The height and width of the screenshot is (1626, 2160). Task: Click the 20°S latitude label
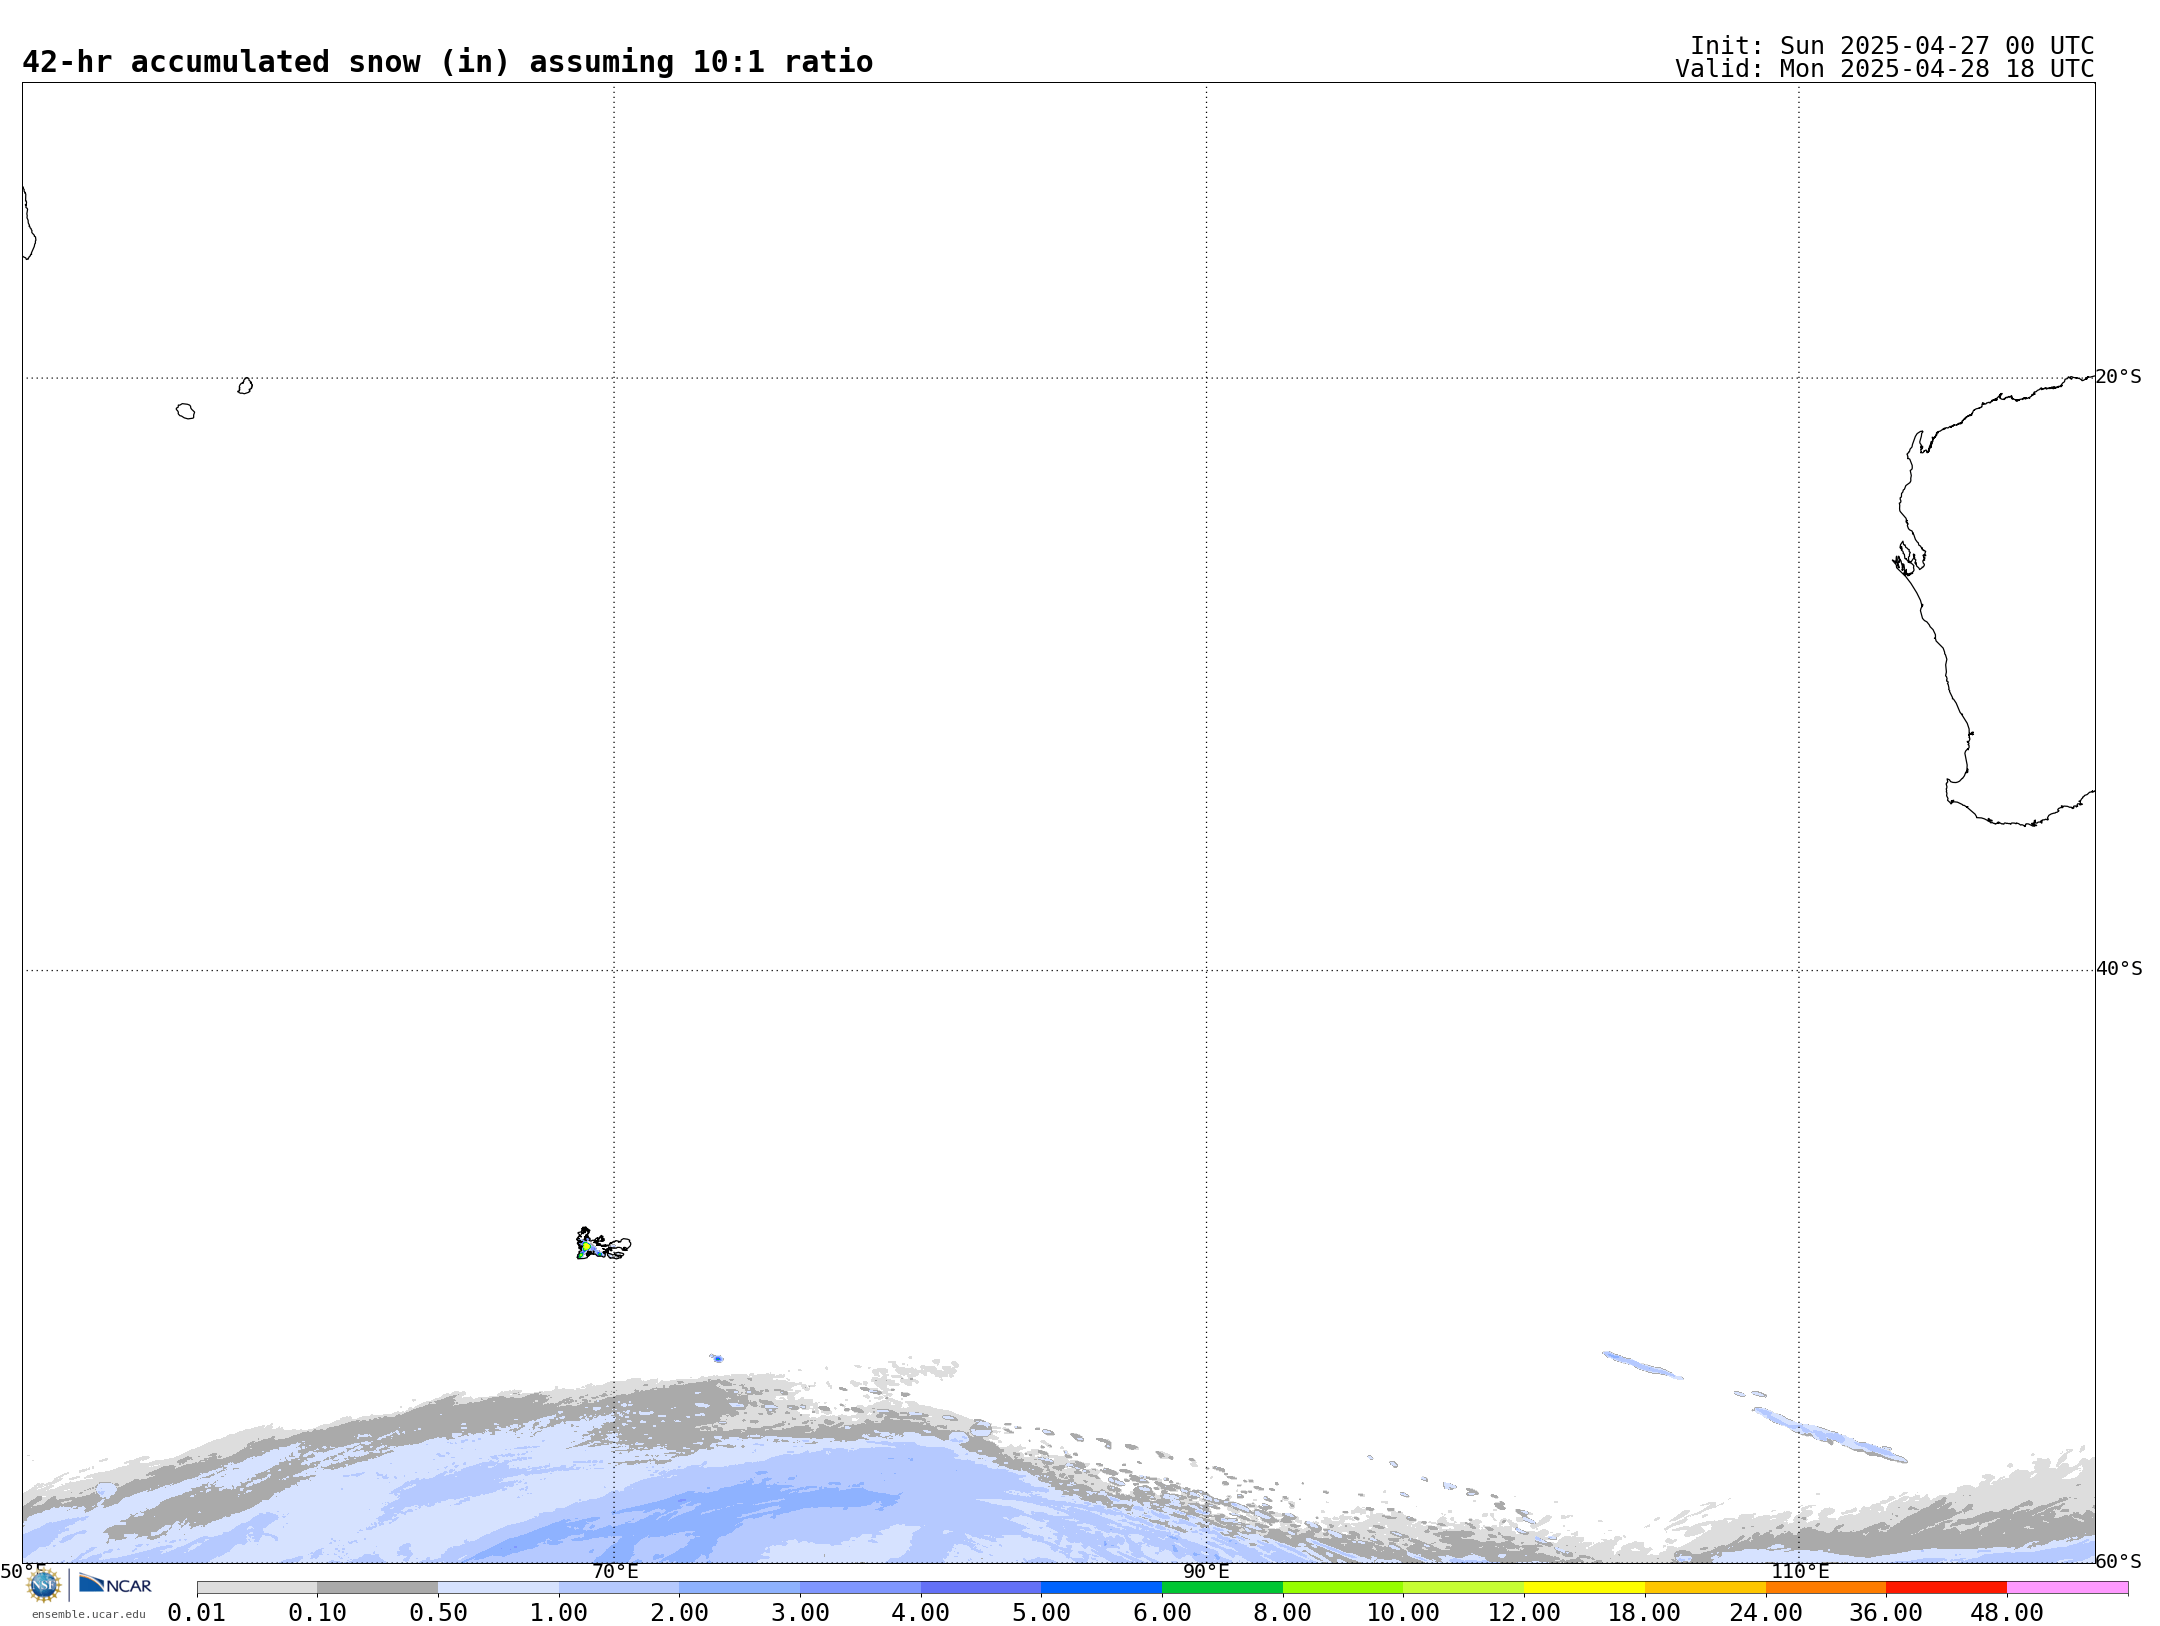coord(2118,377)
